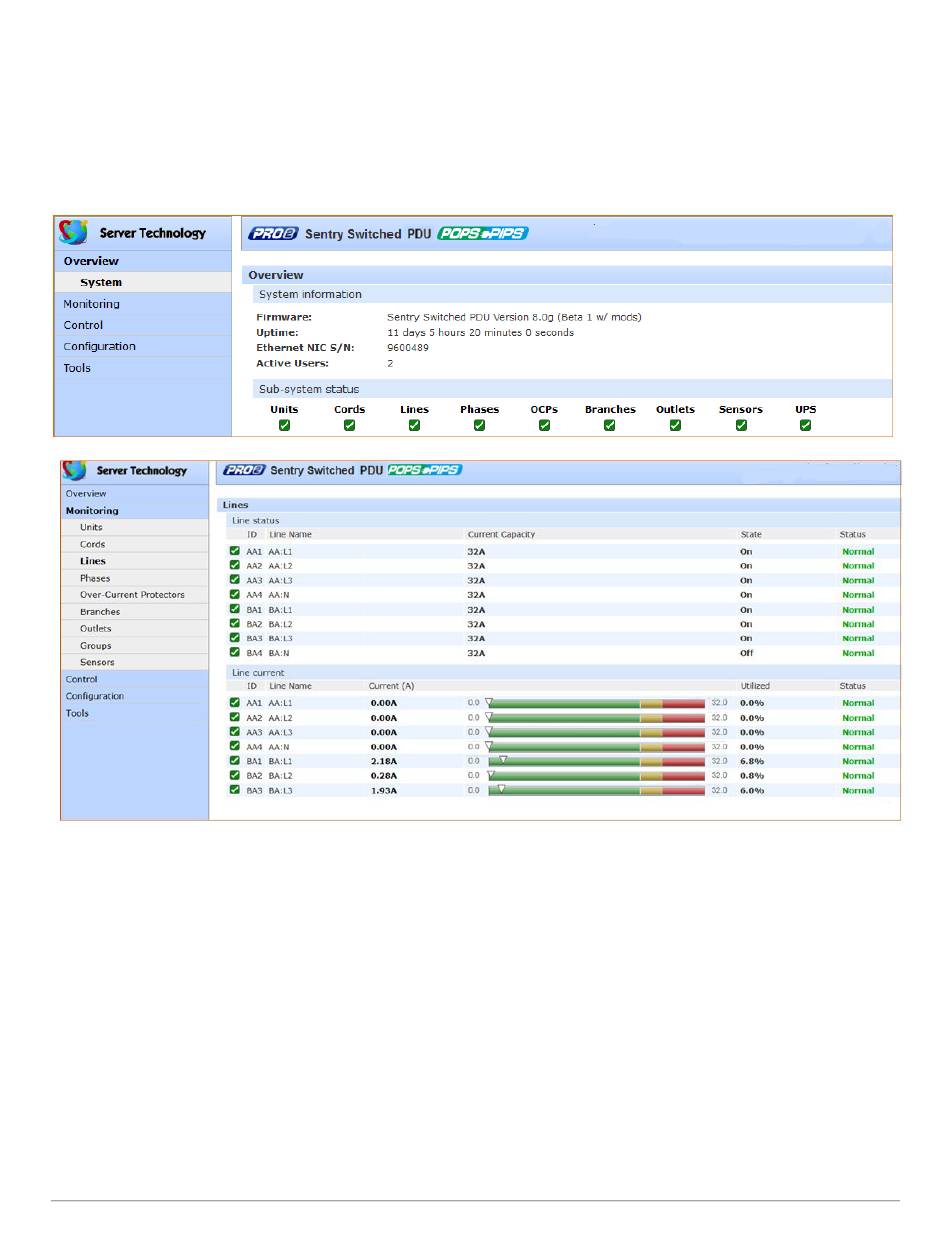Viewport: 950px width, 1248px height.
Task: Click BA1:L1 current utilization bar
Action: [x=597, y=762]
